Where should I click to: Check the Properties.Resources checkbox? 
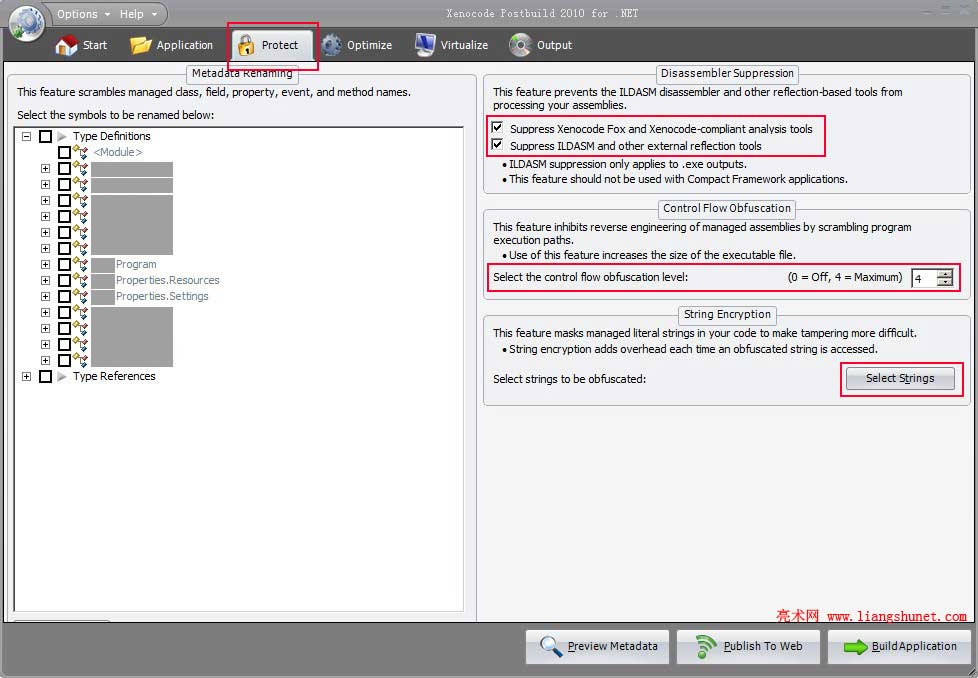pos(64,281)
